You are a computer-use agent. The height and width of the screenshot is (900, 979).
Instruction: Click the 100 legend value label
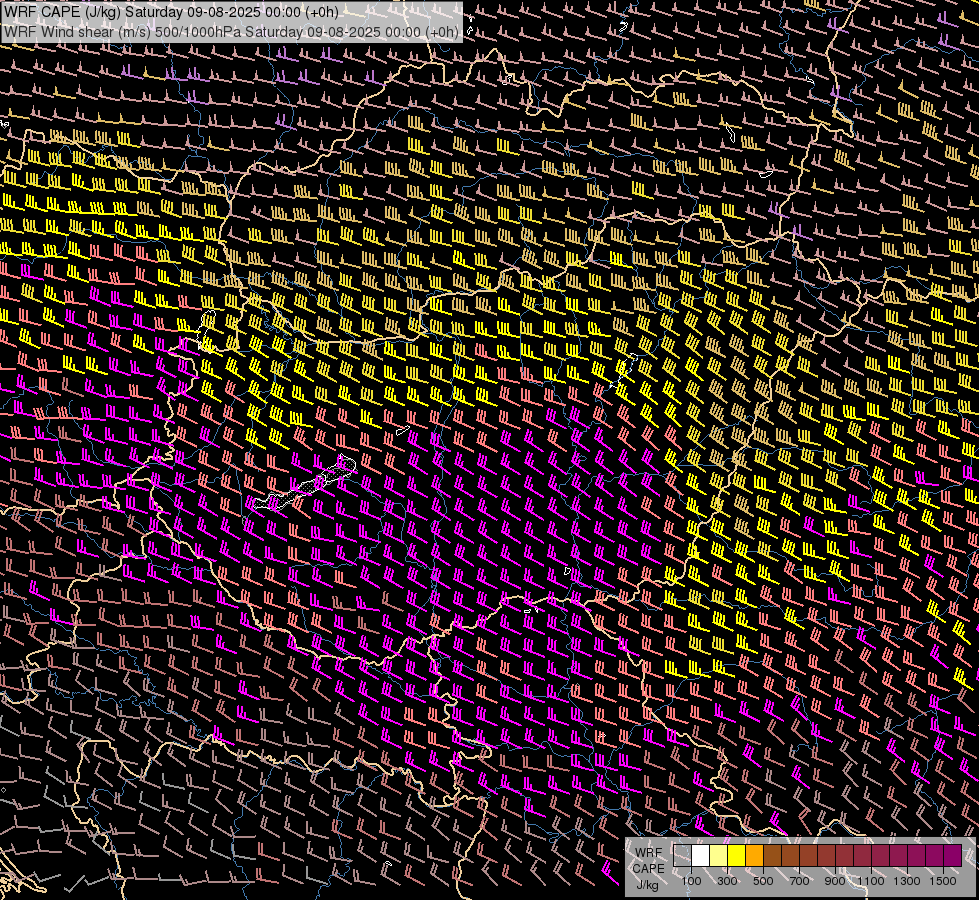click(691, 881)
